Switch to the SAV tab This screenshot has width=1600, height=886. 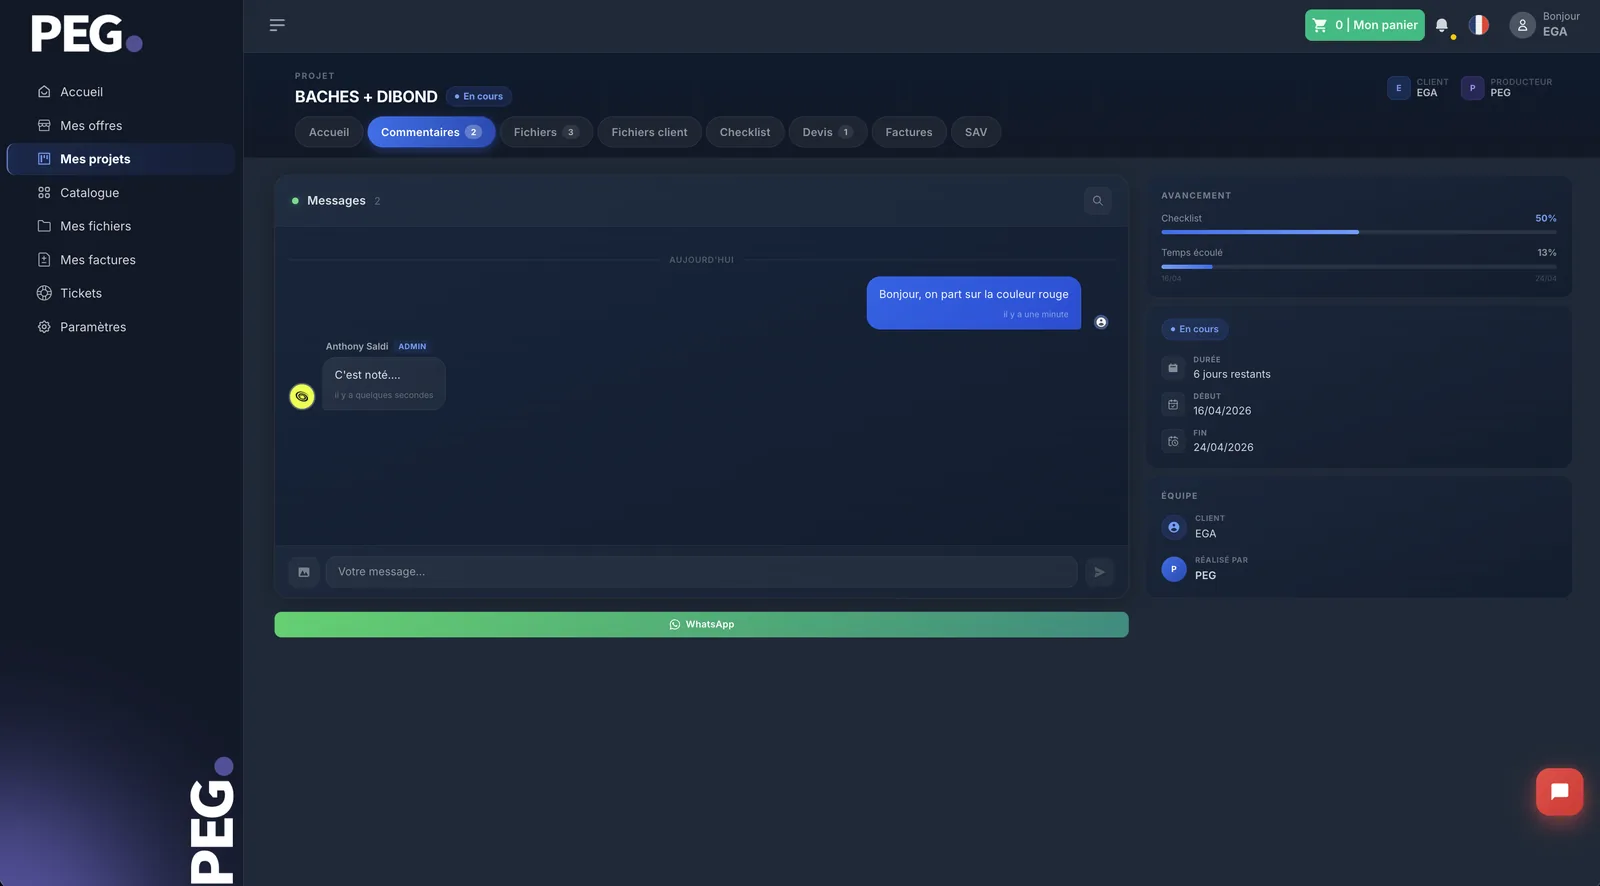point(976,132)
